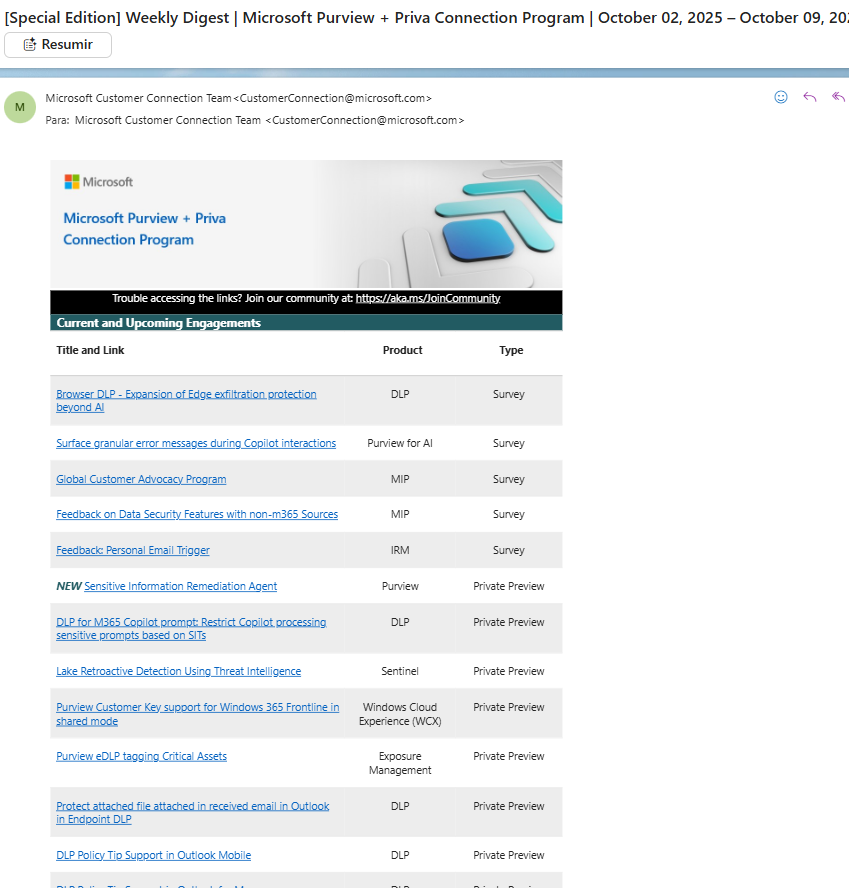
Task: Click the Reply All double-arrow icon
Action: point(838,97)
